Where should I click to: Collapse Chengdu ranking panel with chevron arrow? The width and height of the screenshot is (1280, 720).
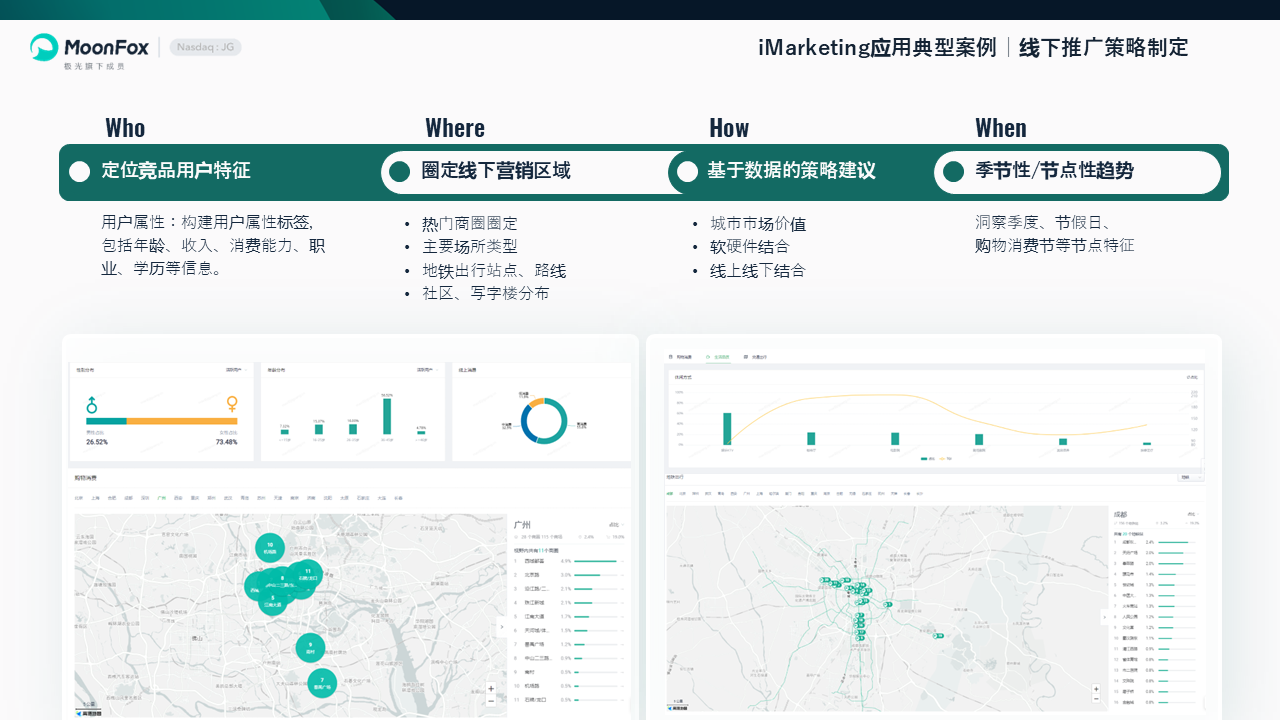point(1105,617)
